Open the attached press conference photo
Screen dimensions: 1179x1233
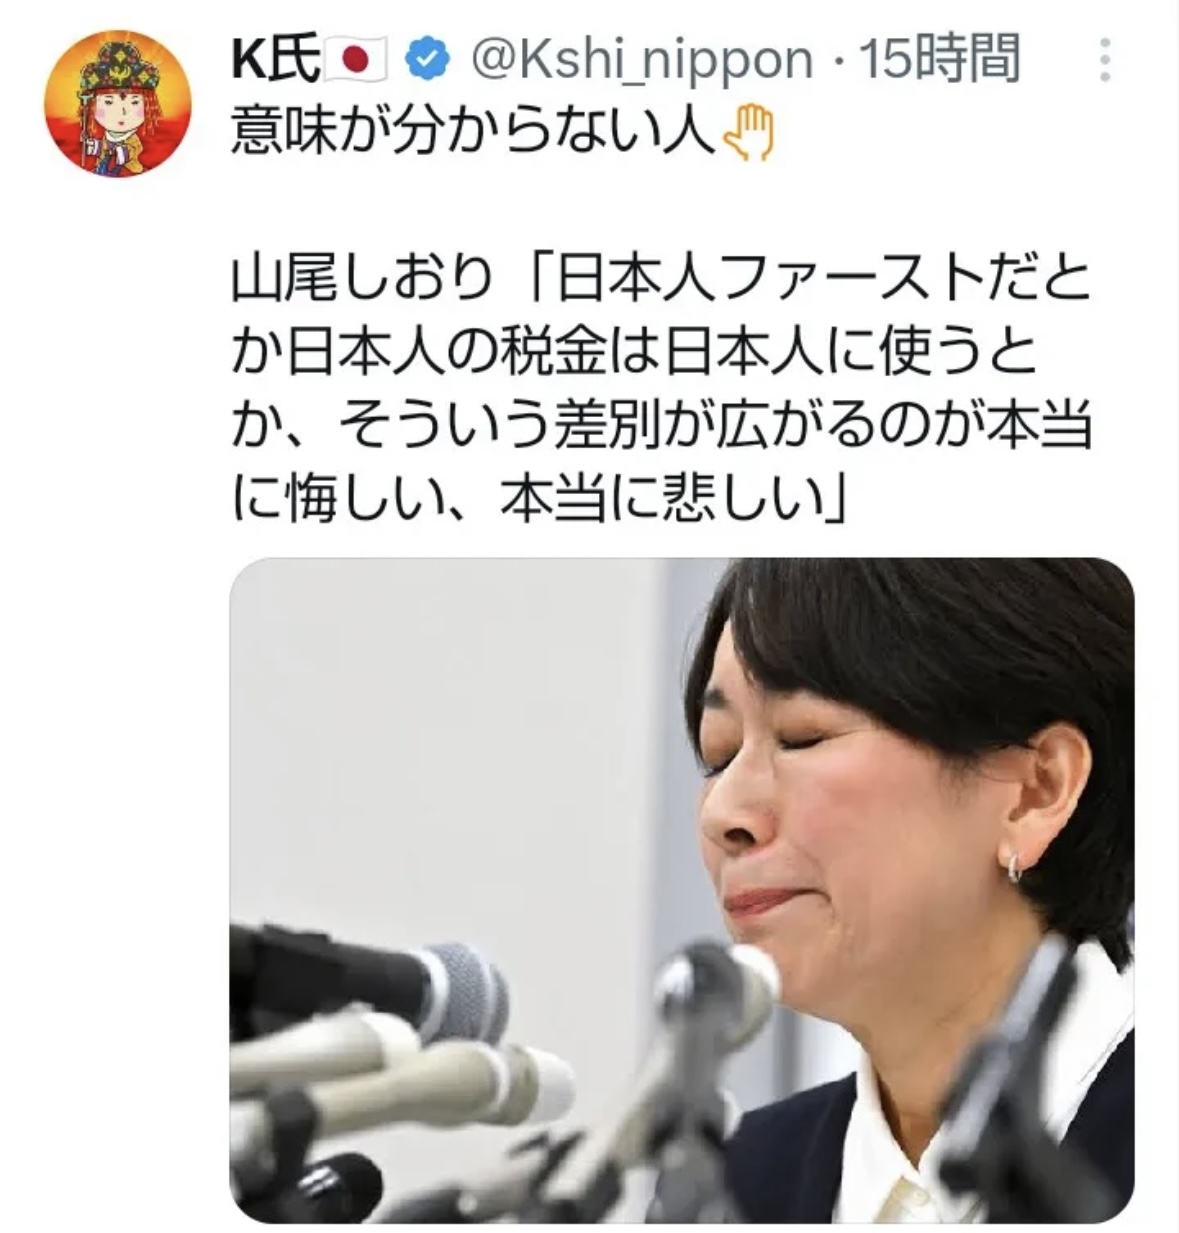pyautogui.click(x=682, y=890)
